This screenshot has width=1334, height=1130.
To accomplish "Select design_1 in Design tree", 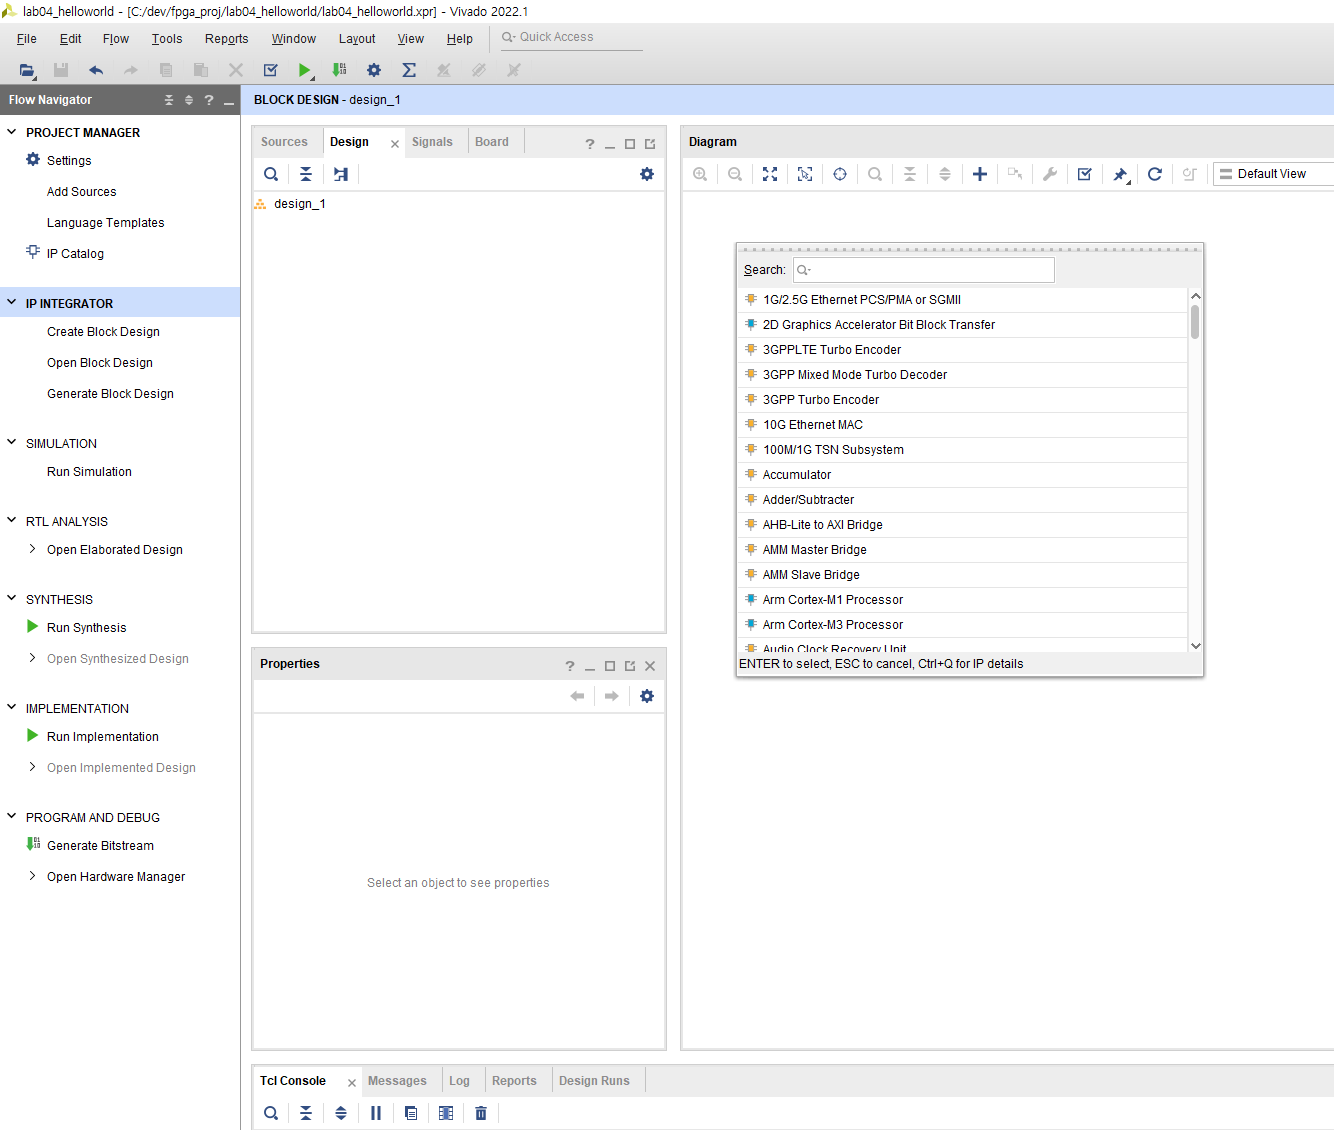I will (x=300, y=204).
